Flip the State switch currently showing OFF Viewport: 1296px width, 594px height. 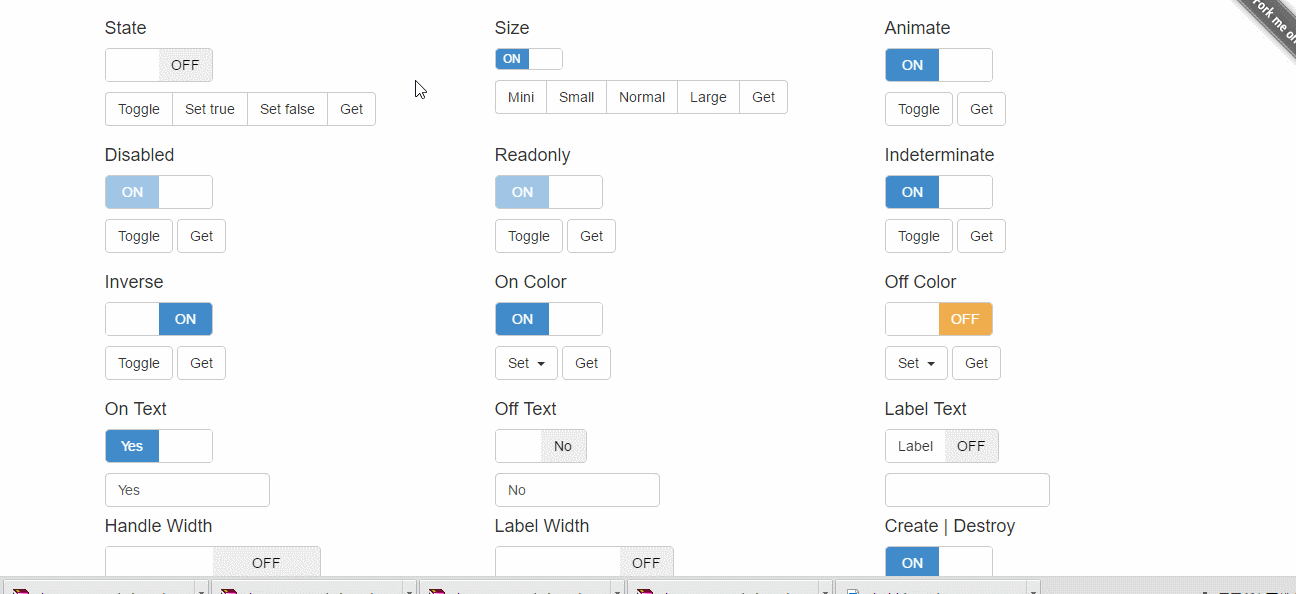(x=159, y=65)
